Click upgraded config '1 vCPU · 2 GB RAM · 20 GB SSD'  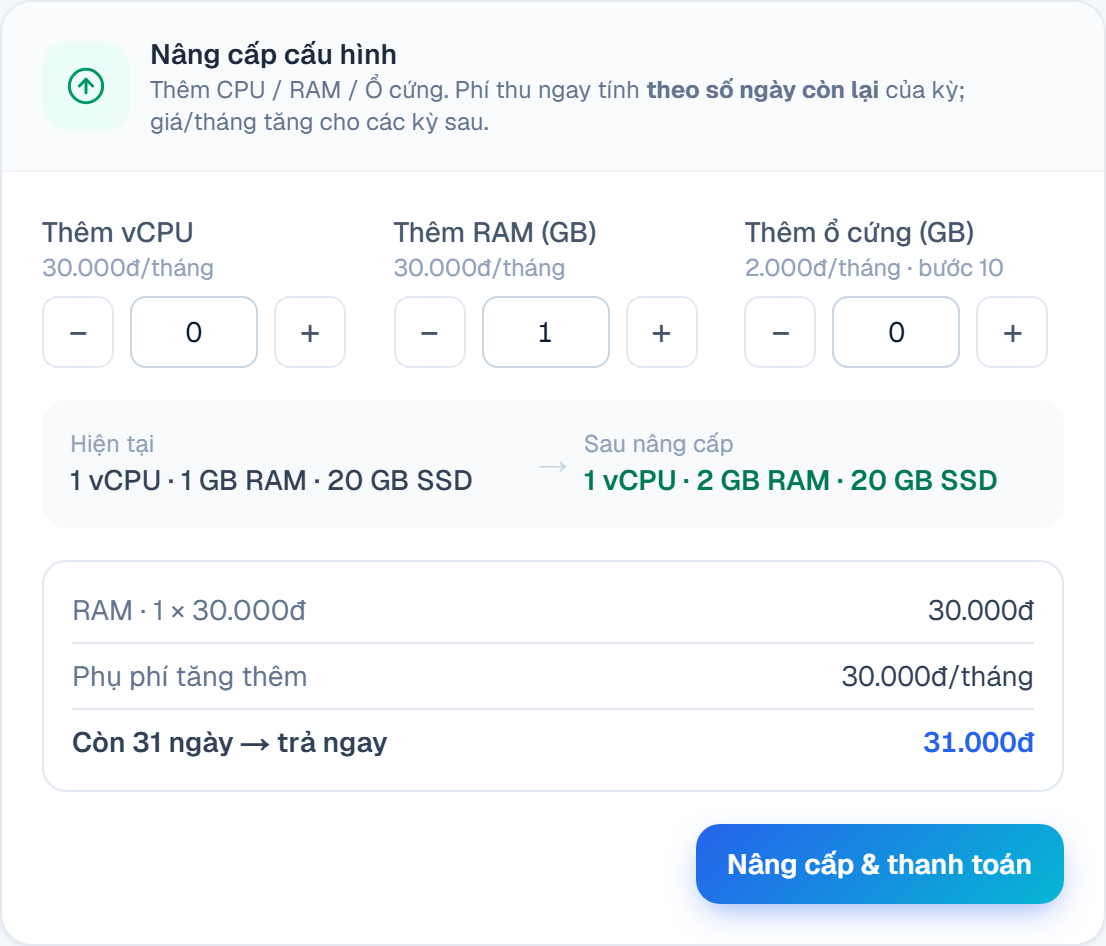pyautogui.click(x=791, y=480)
